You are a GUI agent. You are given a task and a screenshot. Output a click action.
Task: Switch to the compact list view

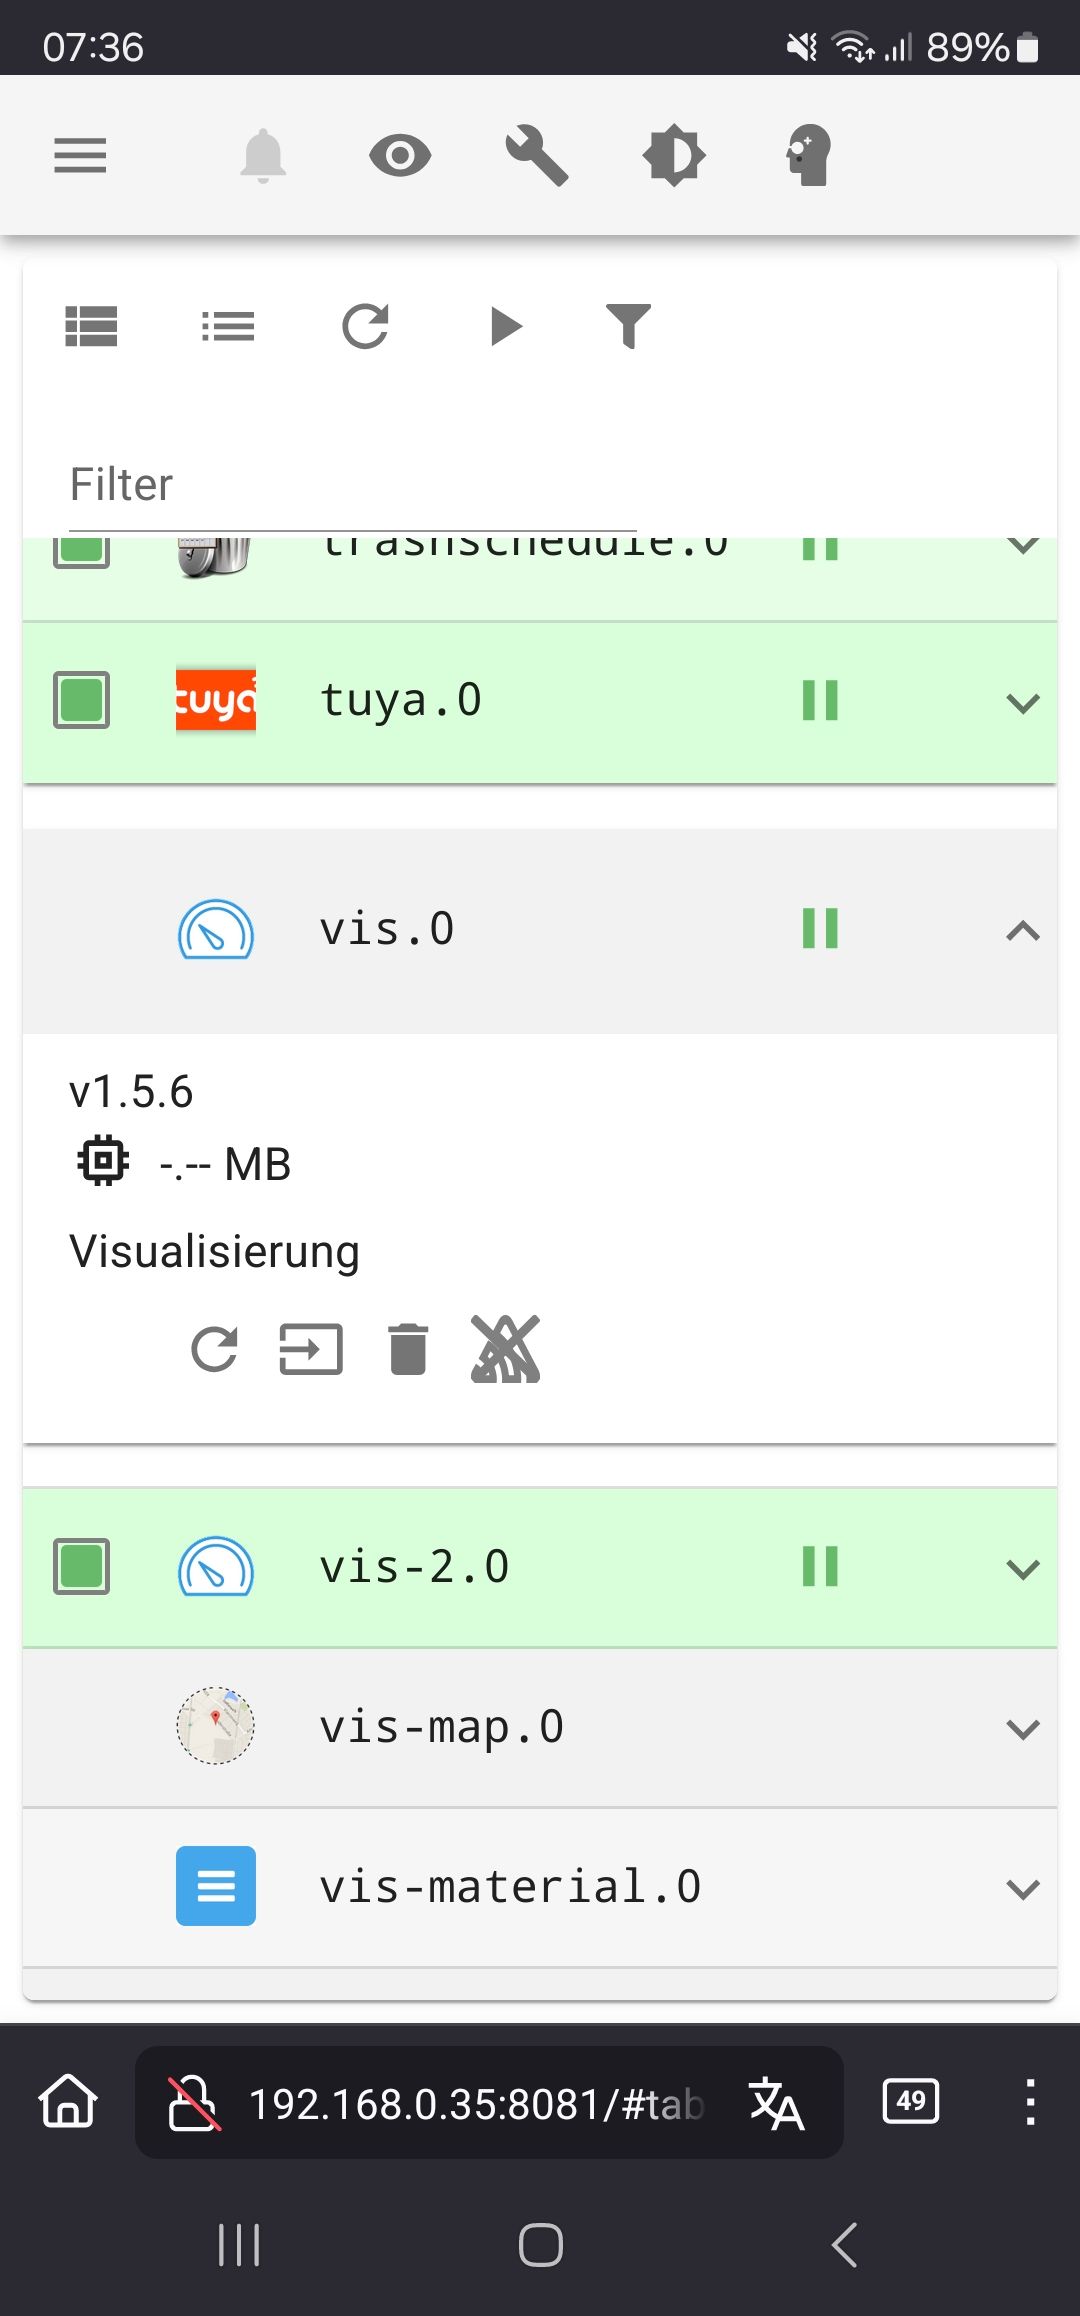[x=228, y=327]
